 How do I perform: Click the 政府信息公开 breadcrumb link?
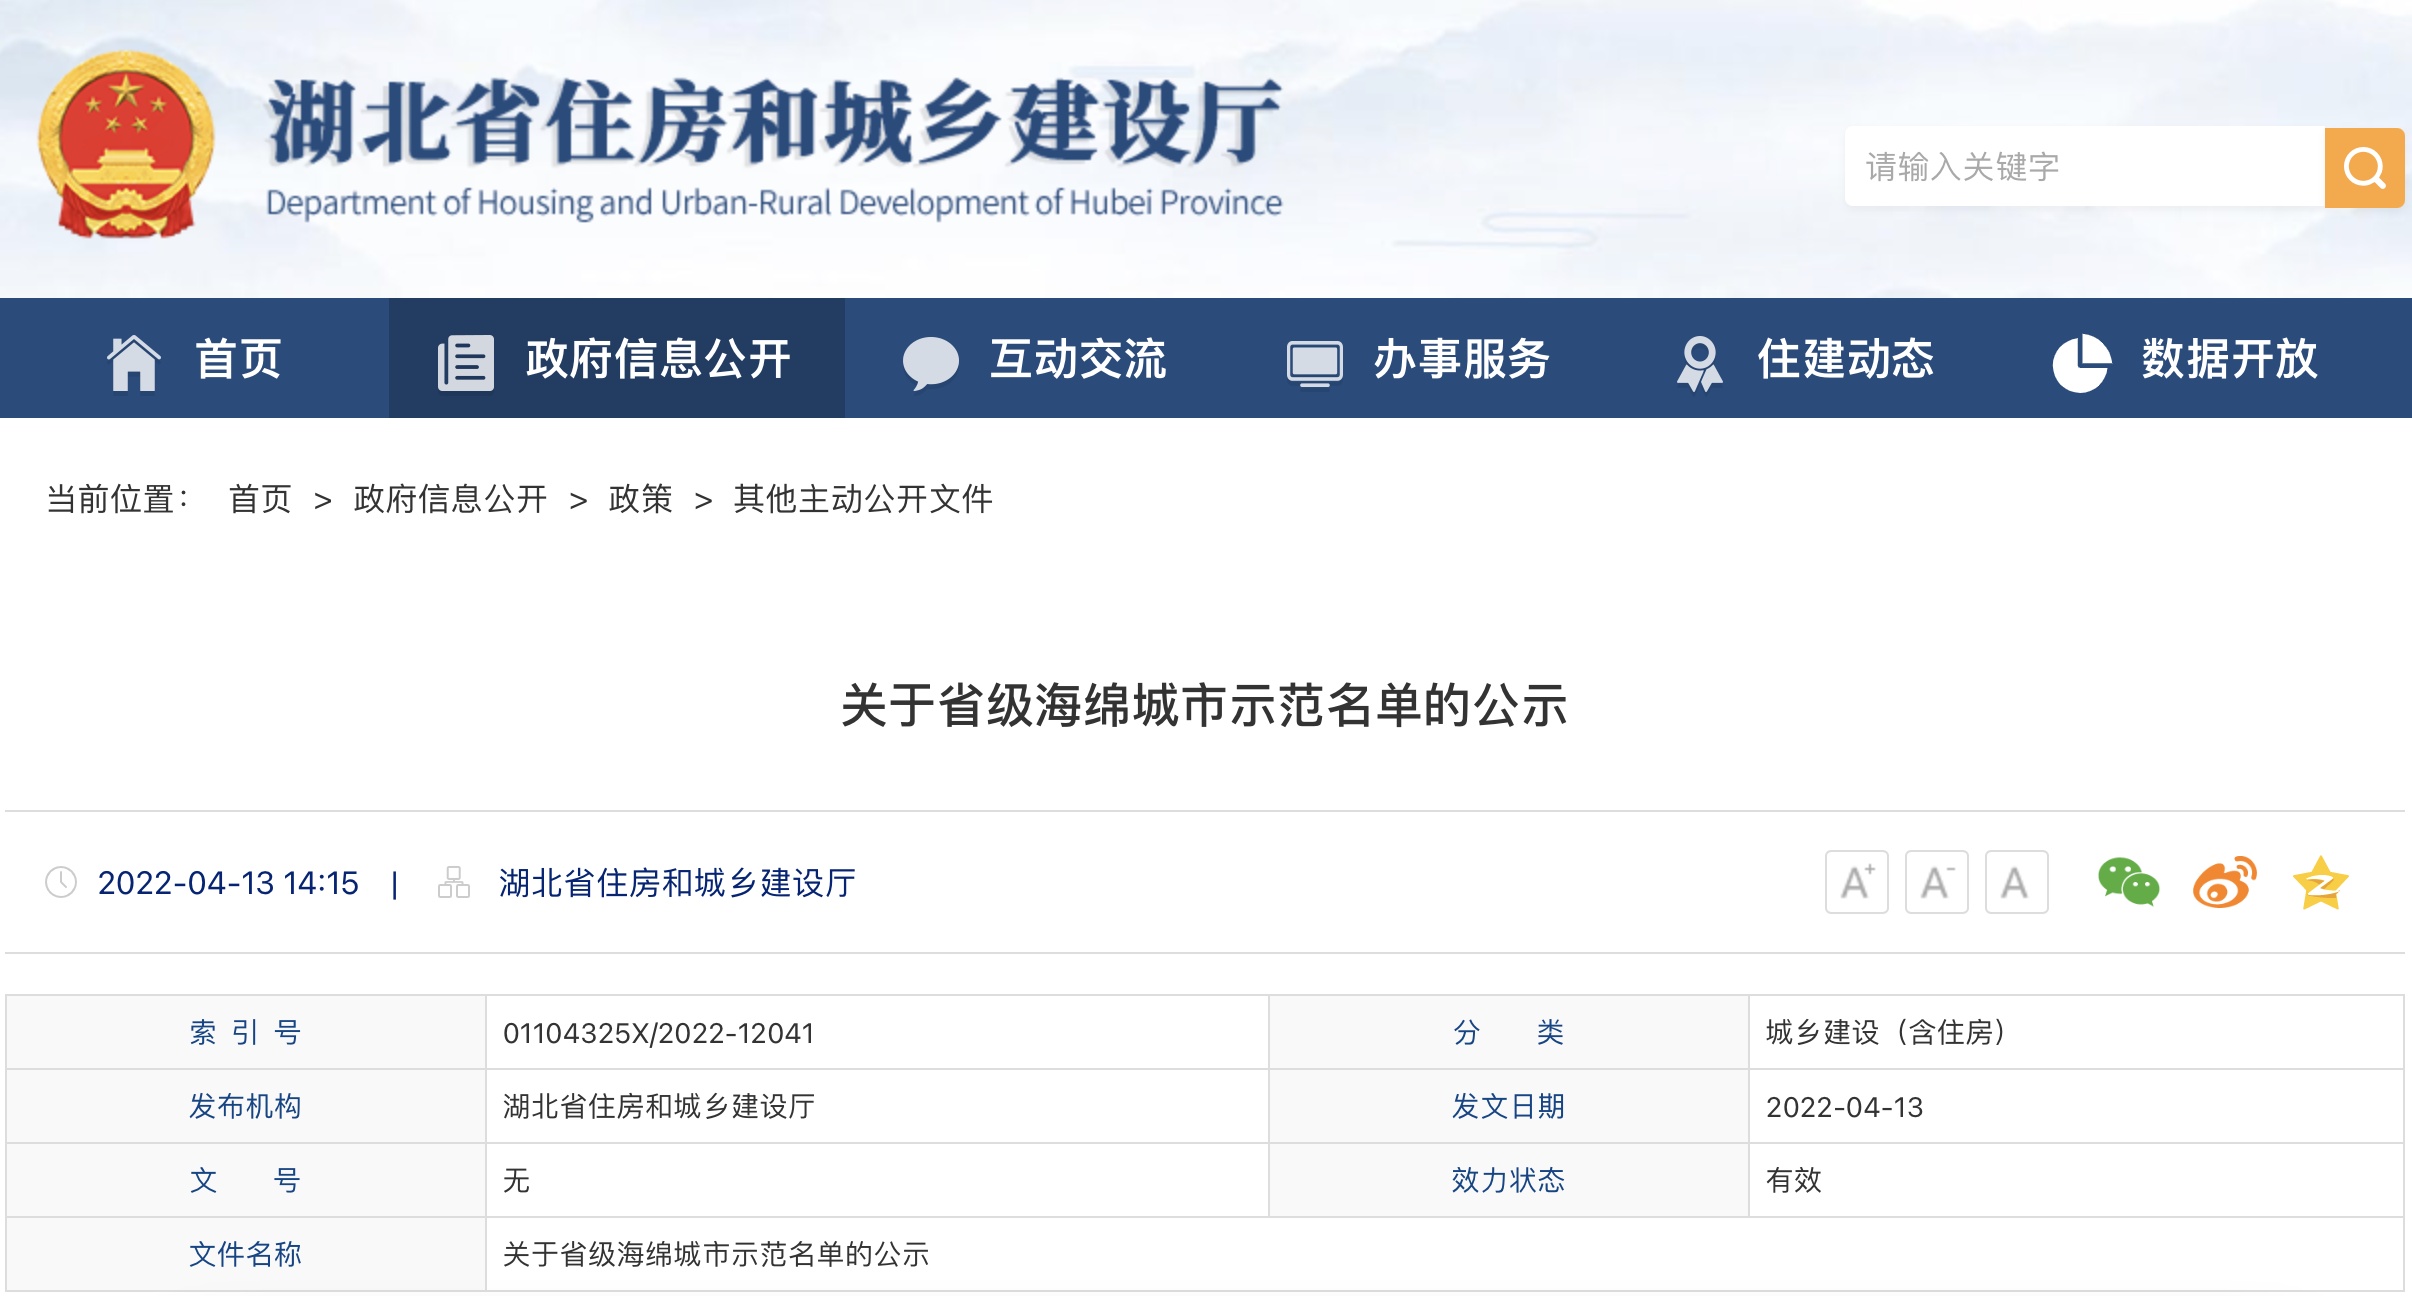(x=450, y=498)
